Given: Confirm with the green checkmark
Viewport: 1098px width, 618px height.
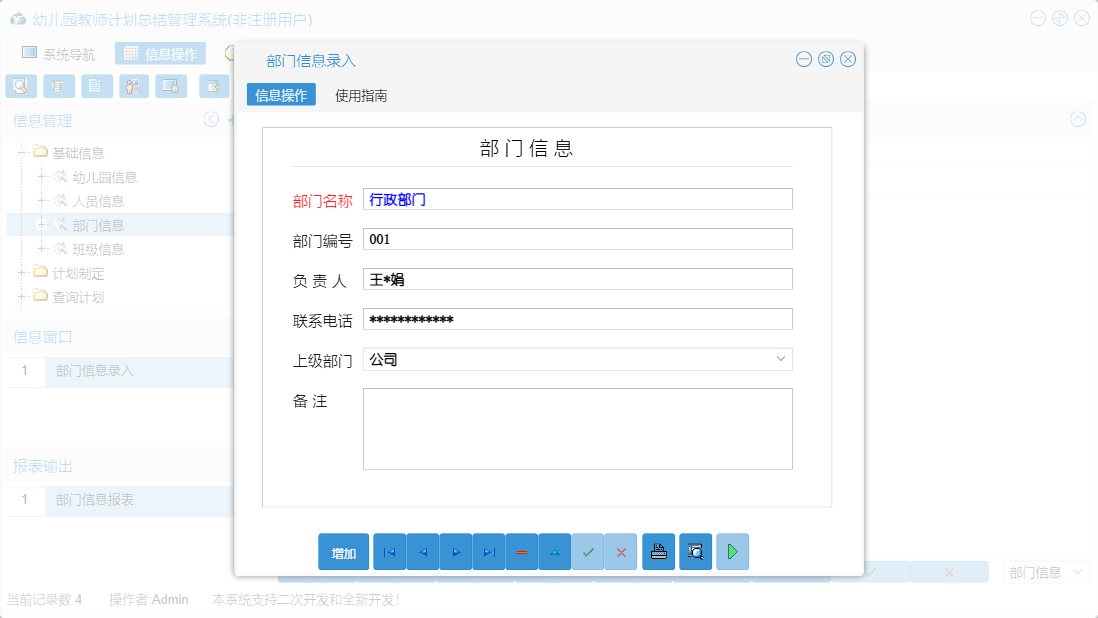Looking at the screenshot, I should coord(588,551).
